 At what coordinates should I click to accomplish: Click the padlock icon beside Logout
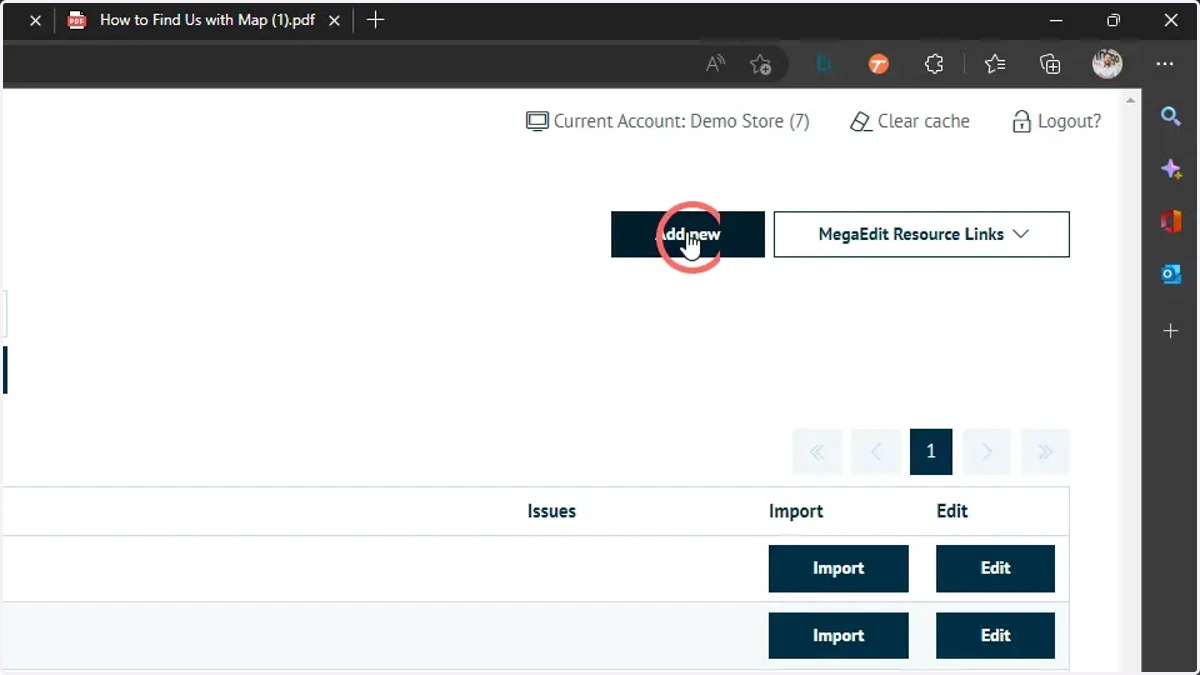1021,122
